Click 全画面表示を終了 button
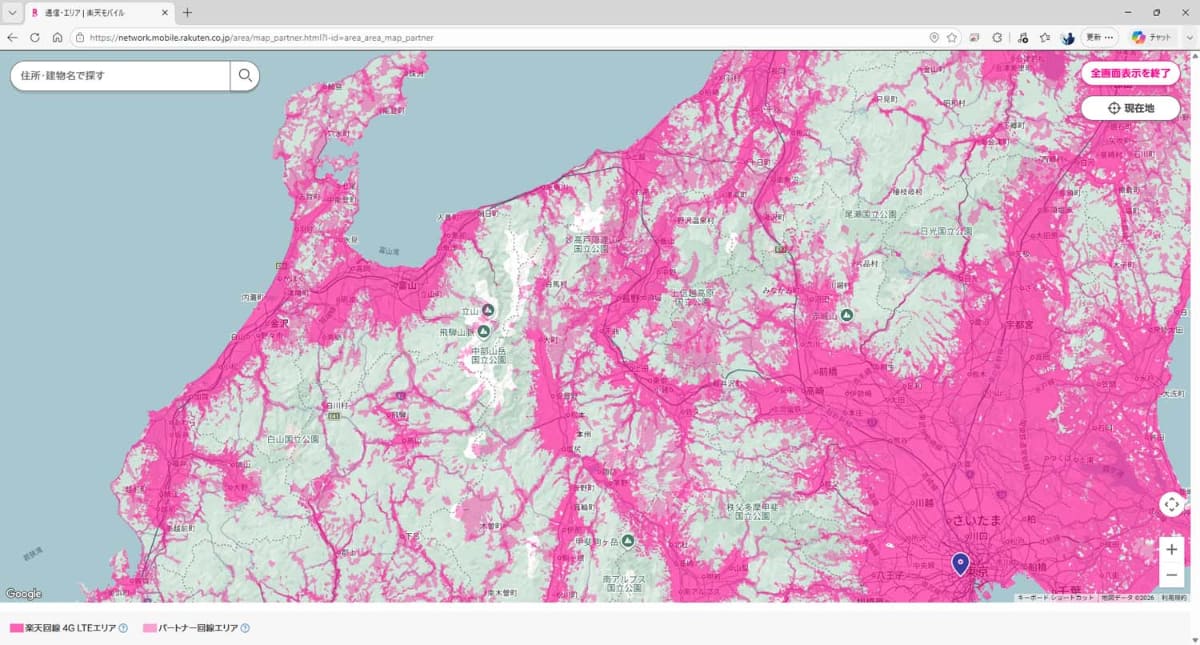This screenshot has height=645, width=1200. (x=1130, y=73)
